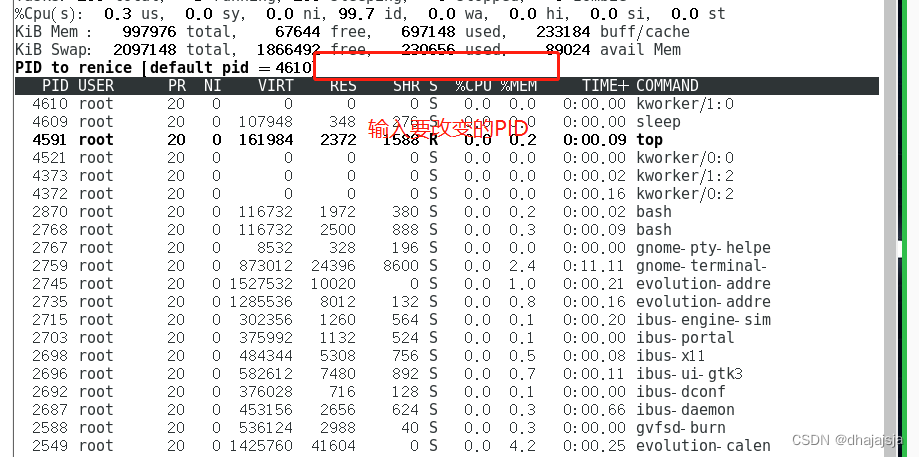
Task: Click the 2097148 swap total value
Action: pyautogui.click(x=145, y=50)
